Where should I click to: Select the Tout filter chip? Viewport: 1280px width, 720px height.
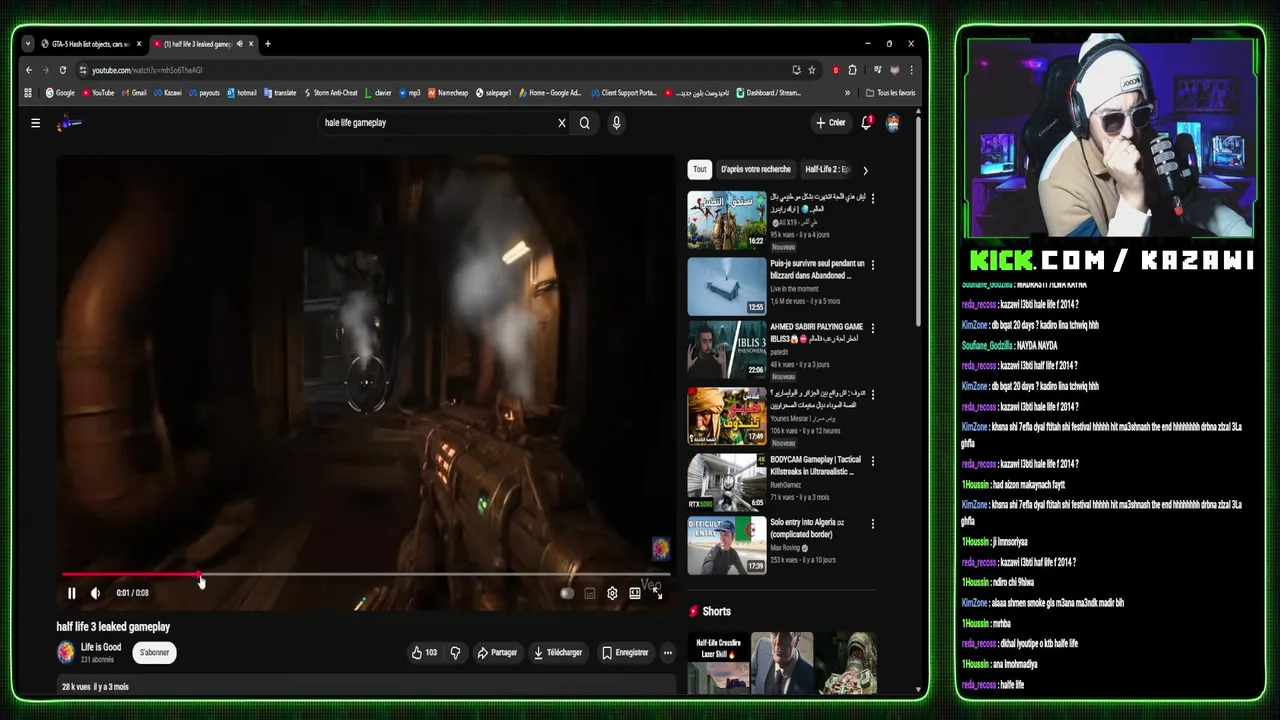(699, 170)
